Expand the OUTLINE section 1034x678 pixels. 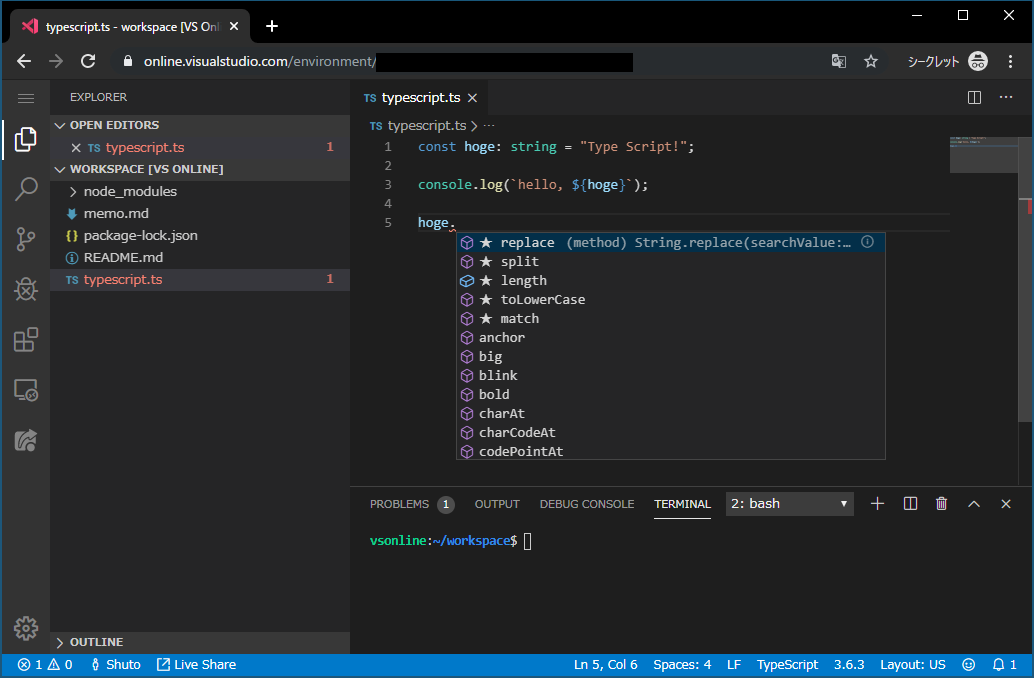click(x=96, y=642)
